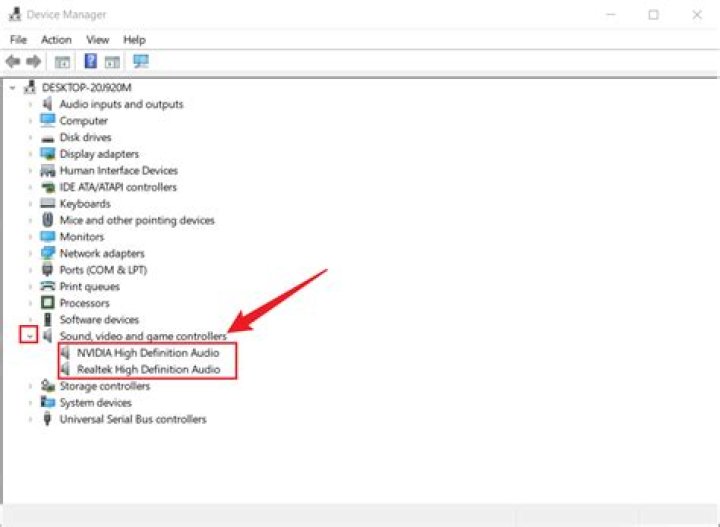The image size is (720, 527).
Task: Expand the Disk drives category
Action: (31, 138)
